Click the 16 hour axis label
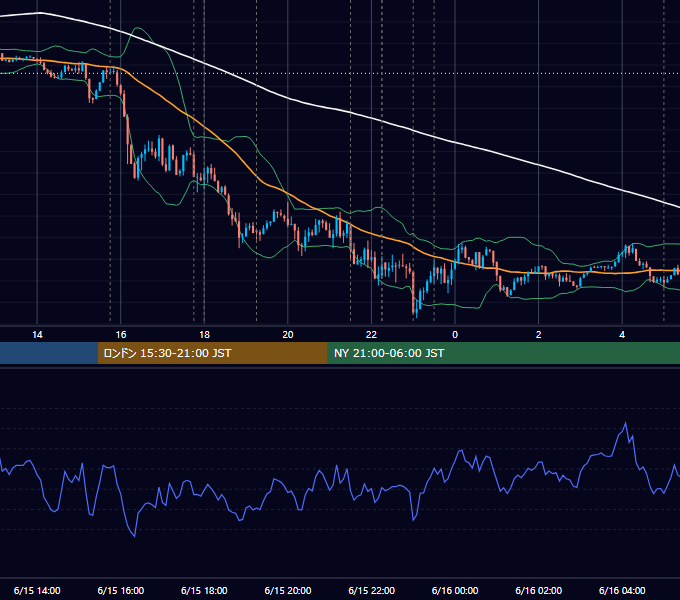This screenshot has height=600, width=680. [121, 335]
